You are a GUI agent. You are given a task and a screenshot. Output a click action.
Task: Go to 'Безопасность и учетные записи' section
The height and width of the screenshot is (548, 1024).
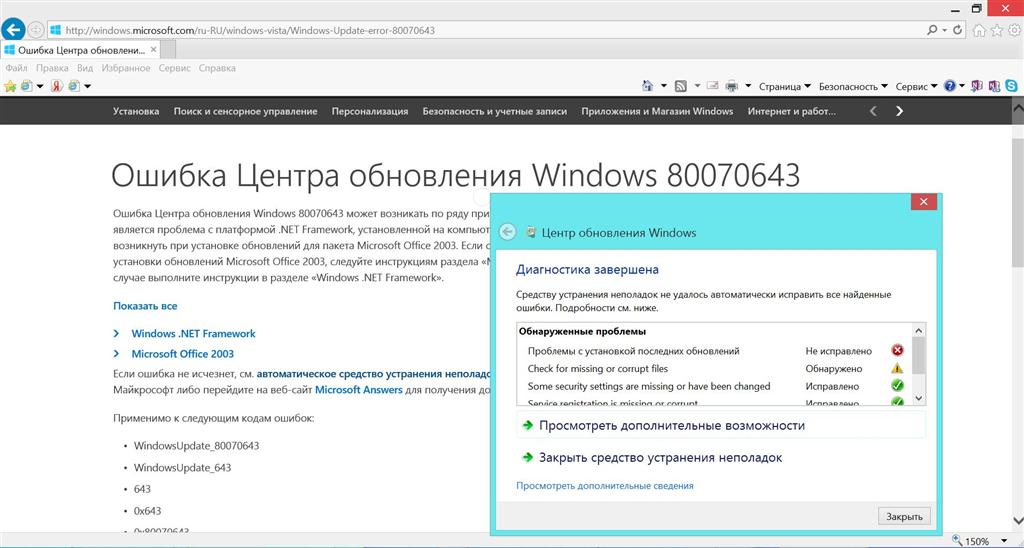pyautogui.click(x=494, y=111)
